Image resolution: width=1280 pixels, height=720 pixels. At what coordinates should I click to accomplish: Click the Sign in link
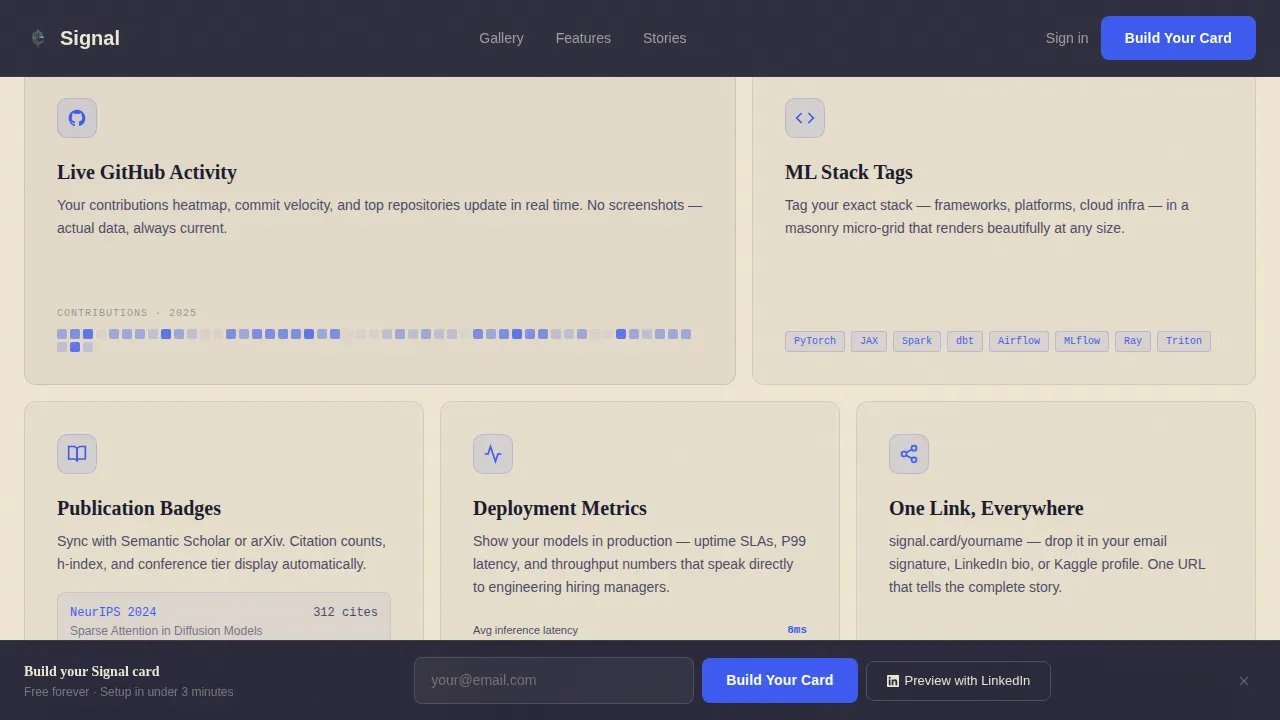pos(1067,38)
